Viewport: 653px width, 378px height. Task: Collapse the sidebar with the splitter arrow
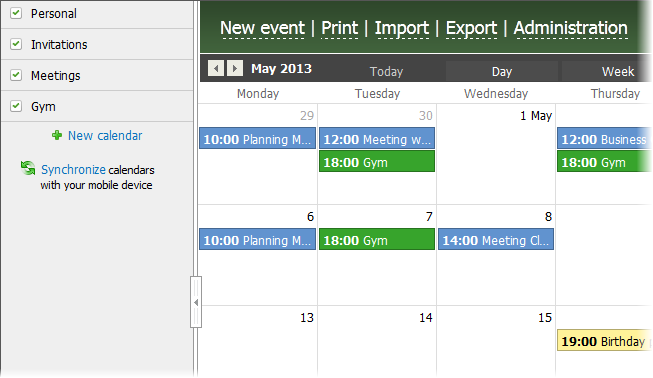click(196, 302)
